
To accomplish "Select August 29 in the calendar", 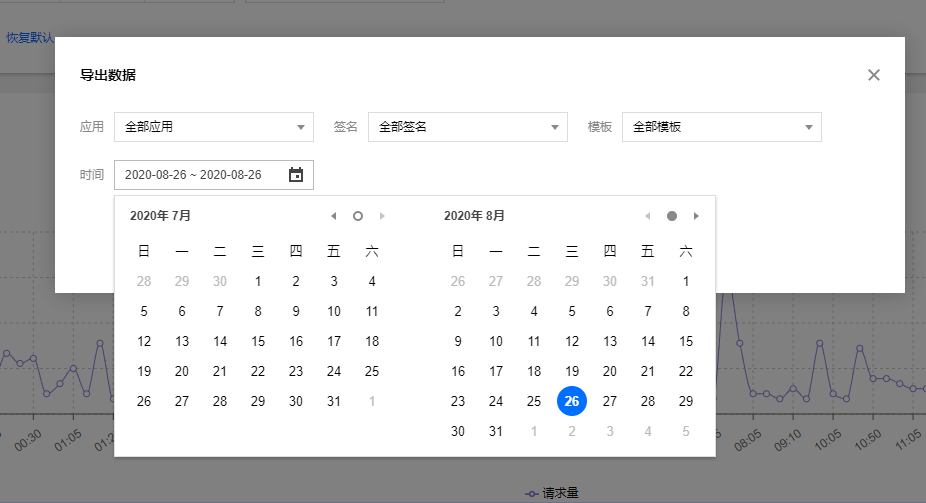I will pos(686,401).
